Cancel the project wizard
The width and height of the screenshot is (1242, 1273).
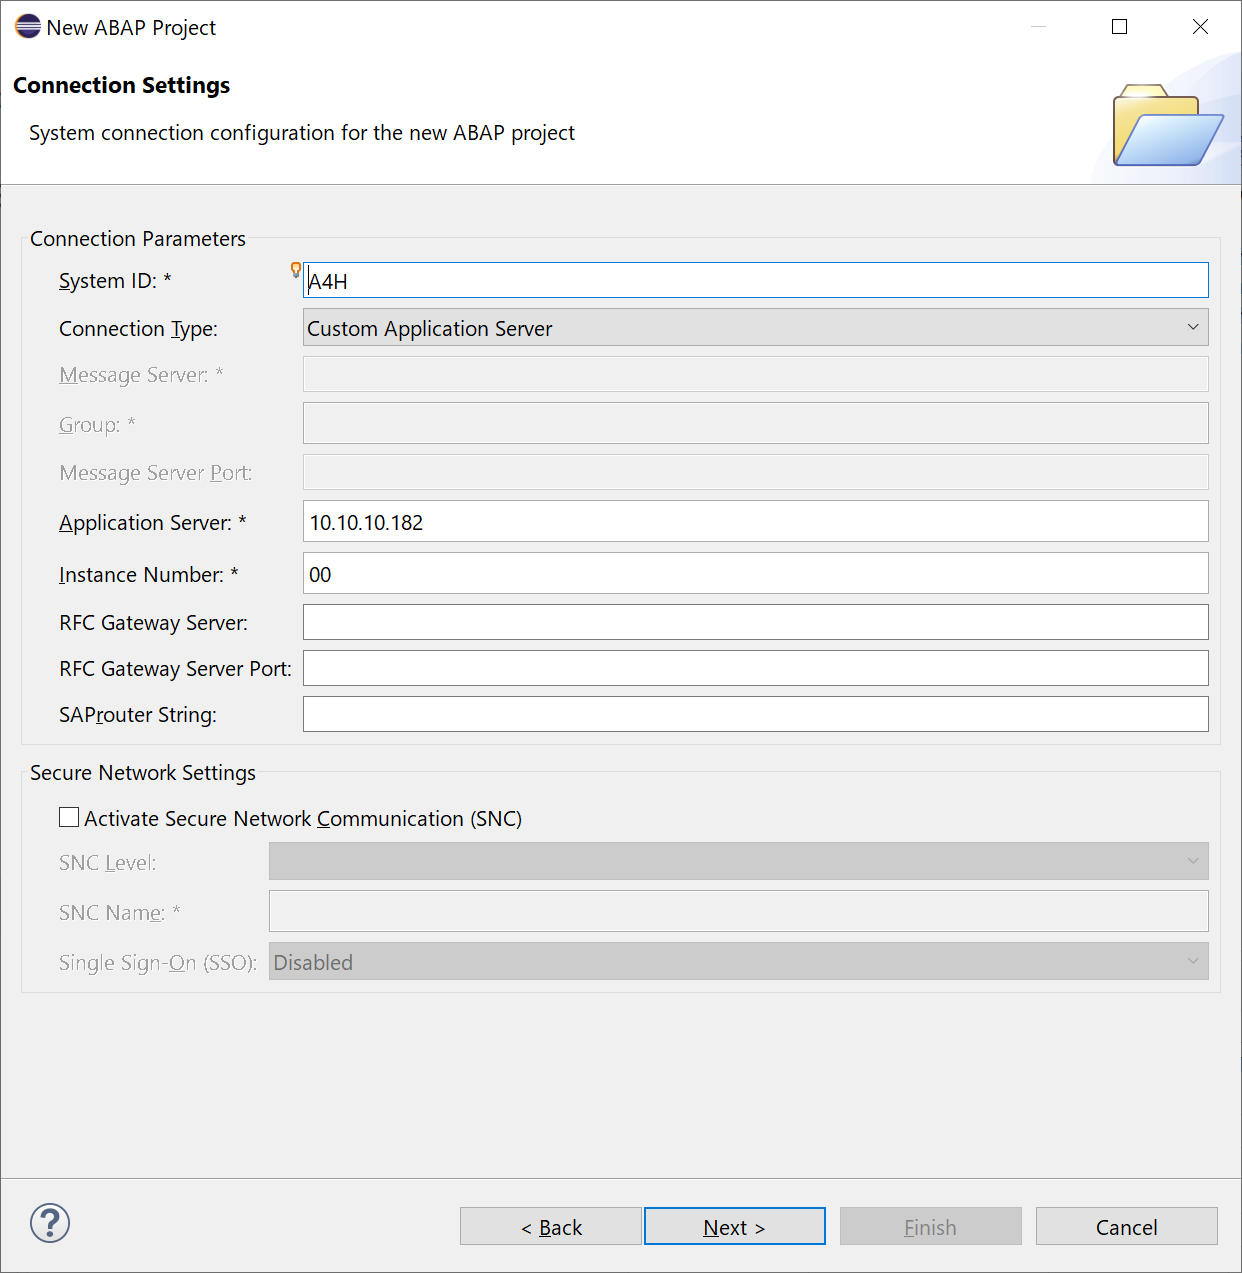click(1126, 1227)
